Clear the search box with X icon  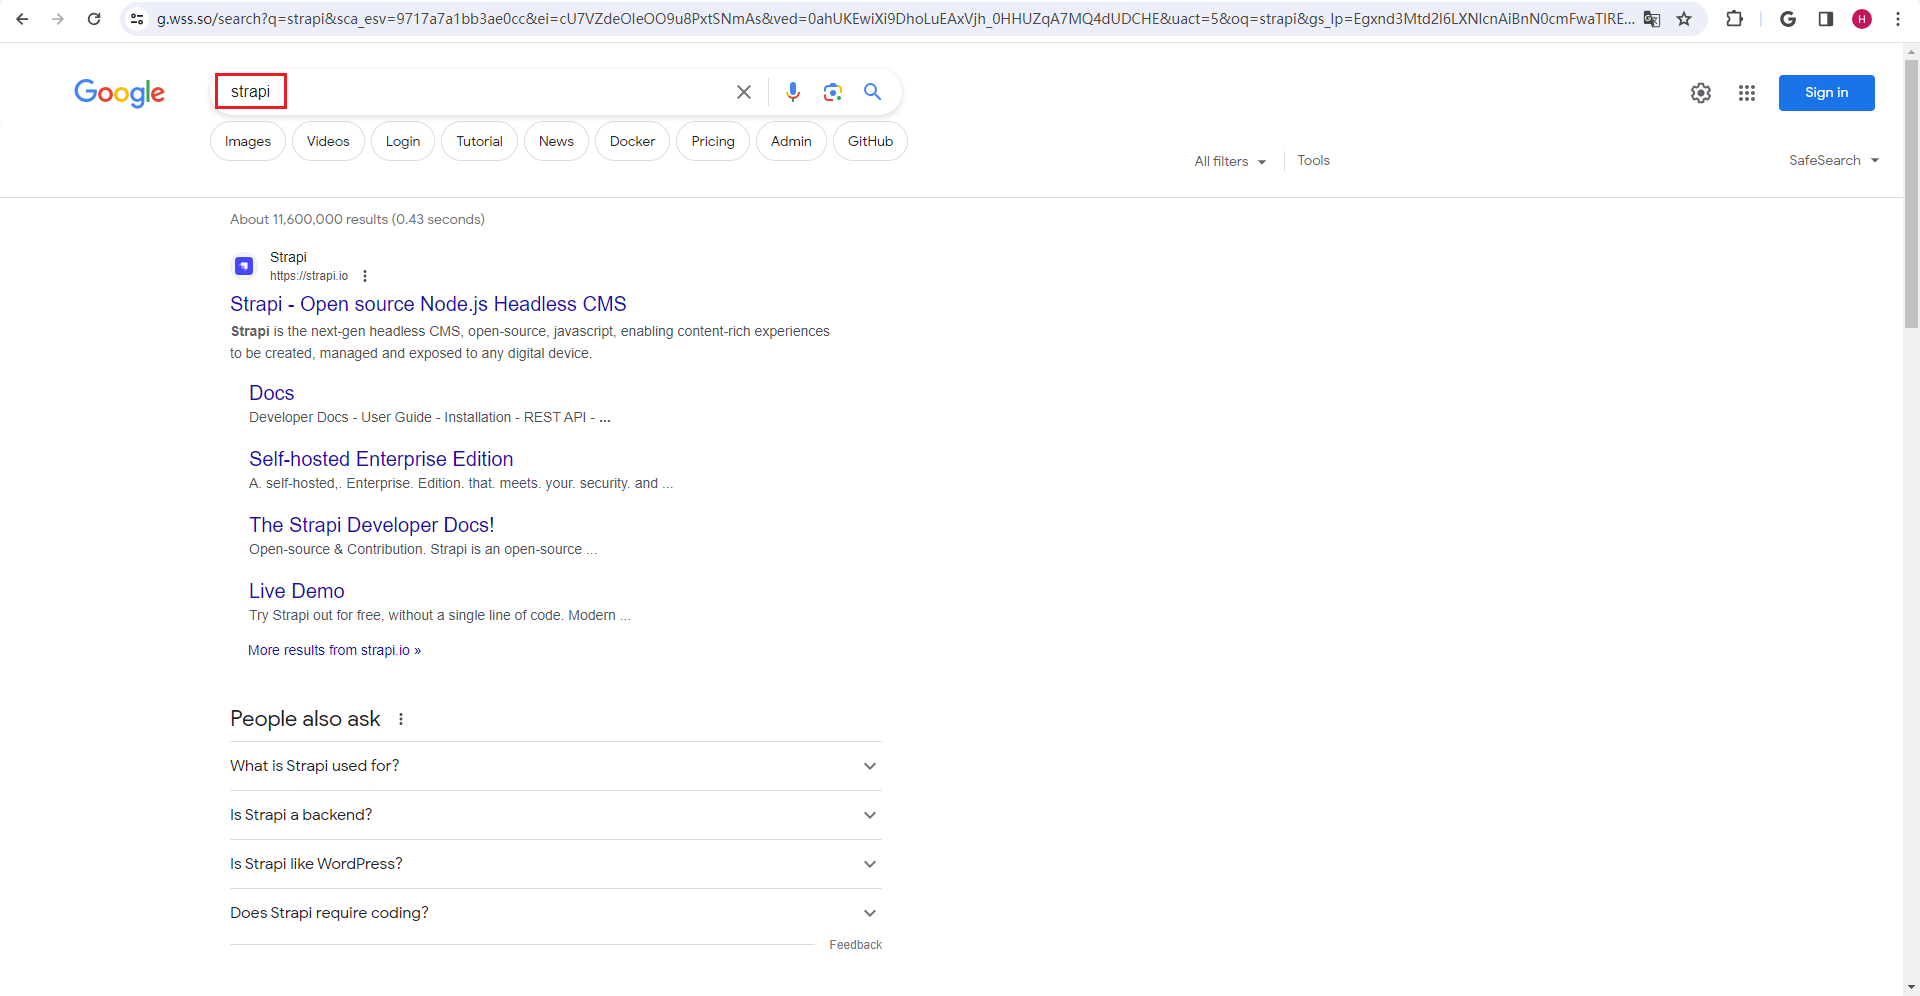tap(744, 92)
